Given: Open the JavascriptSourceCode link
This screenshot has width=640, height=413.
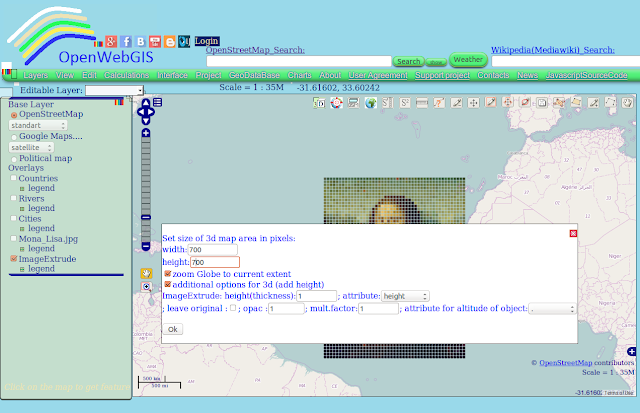Looking at the screenshot, I should pyautogui.click(x=587, y=75).
